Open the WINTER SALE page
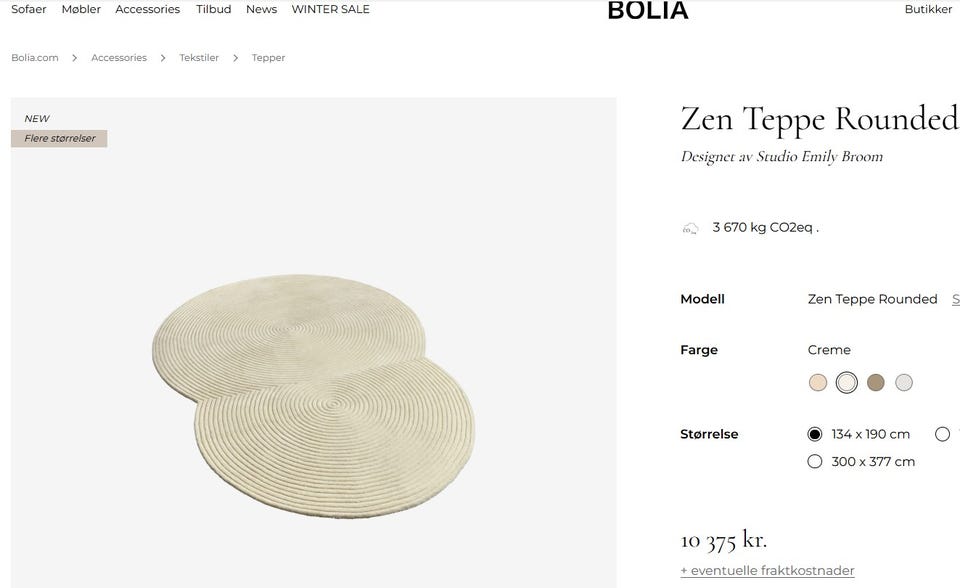The image size is (960, 588). point(331,9)
